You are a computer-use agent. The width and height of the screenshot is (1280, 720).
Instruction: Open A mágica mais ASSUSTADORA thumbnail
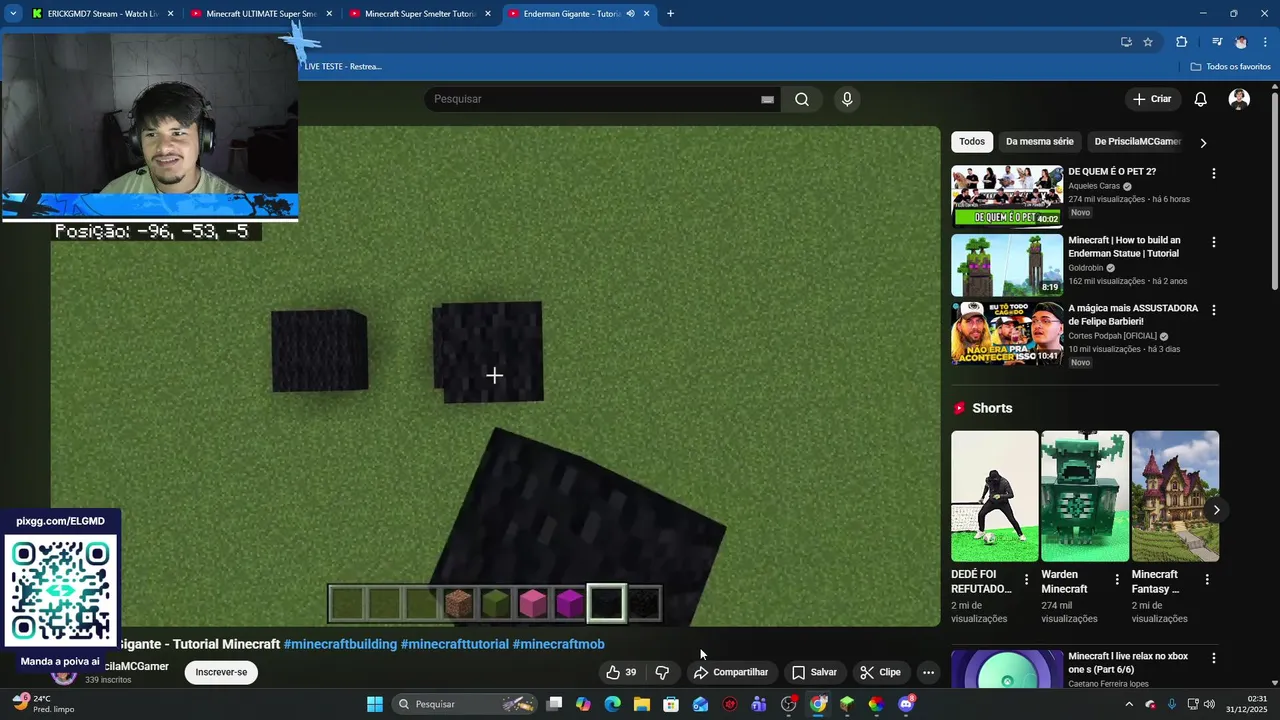click(x=1007, y=333)
